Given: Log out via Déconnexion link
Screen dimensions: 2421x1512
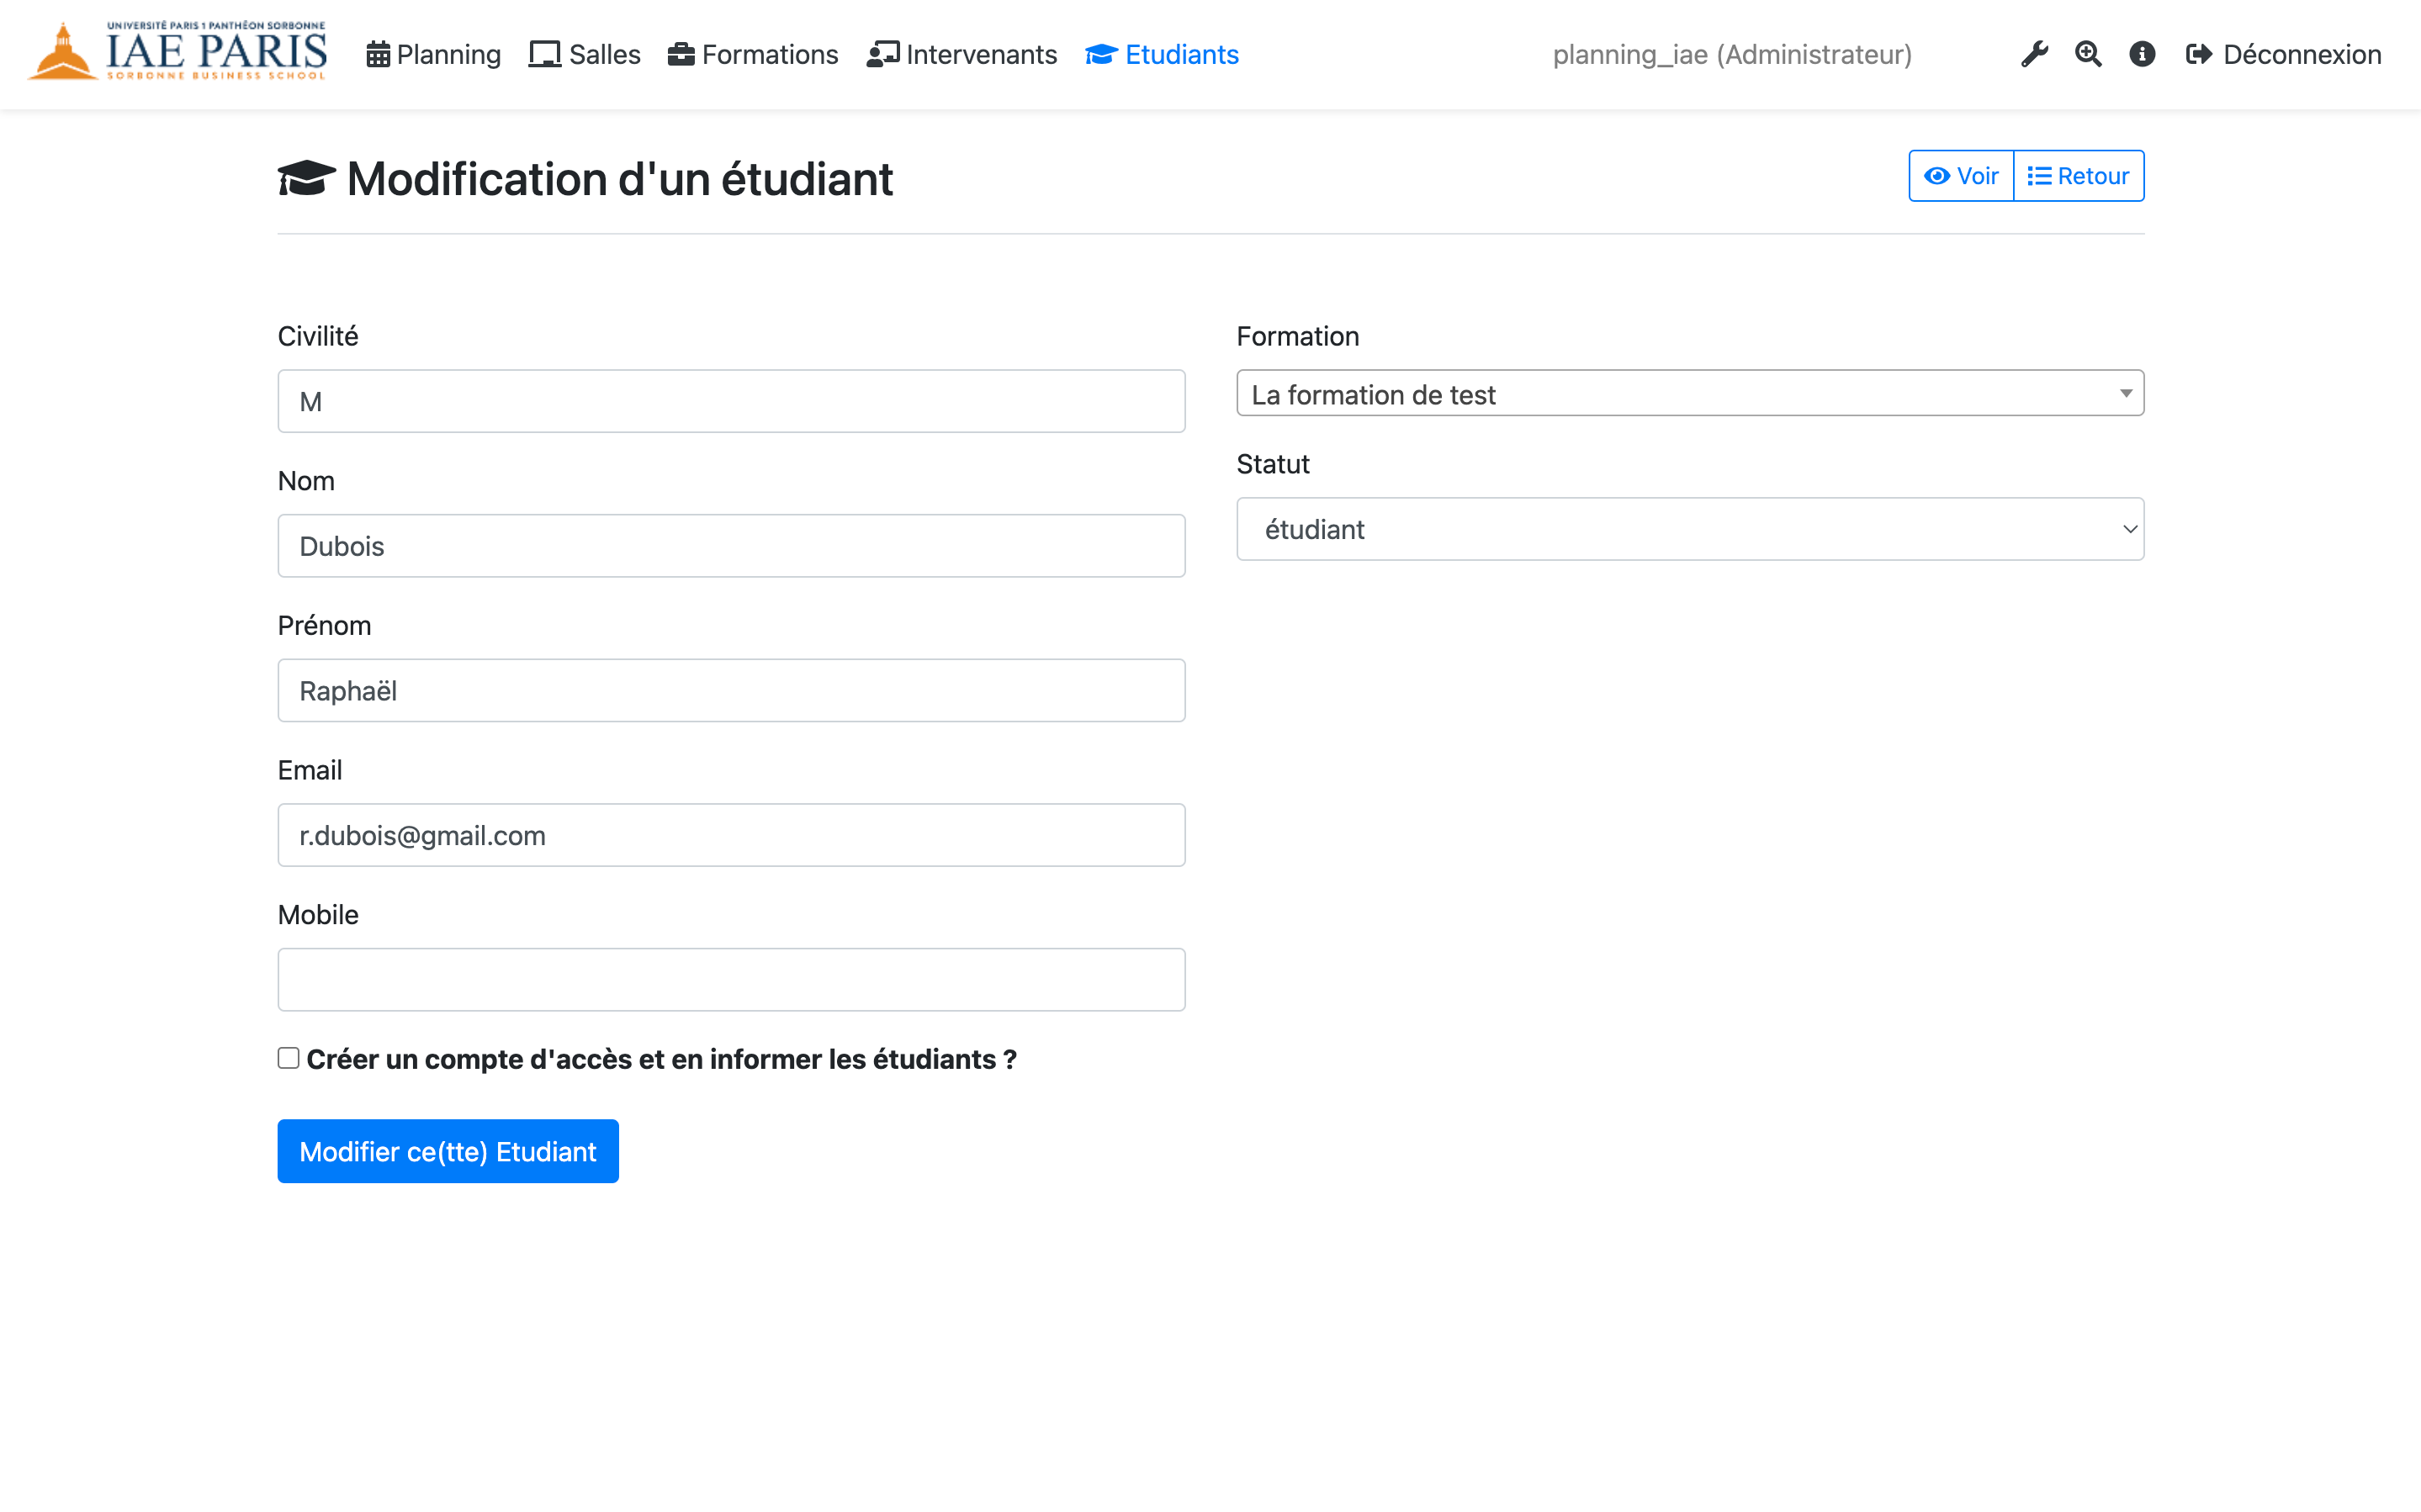Looking at the screenshot, I should pyautogui.click(x=2283, y=54).
